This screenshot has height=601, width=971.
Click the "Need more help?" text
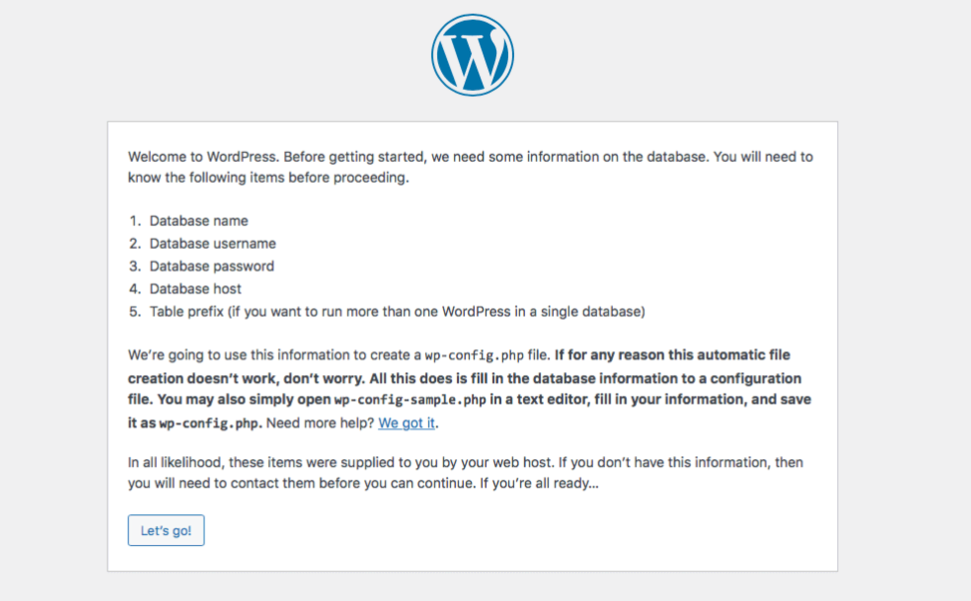[318, 423]
